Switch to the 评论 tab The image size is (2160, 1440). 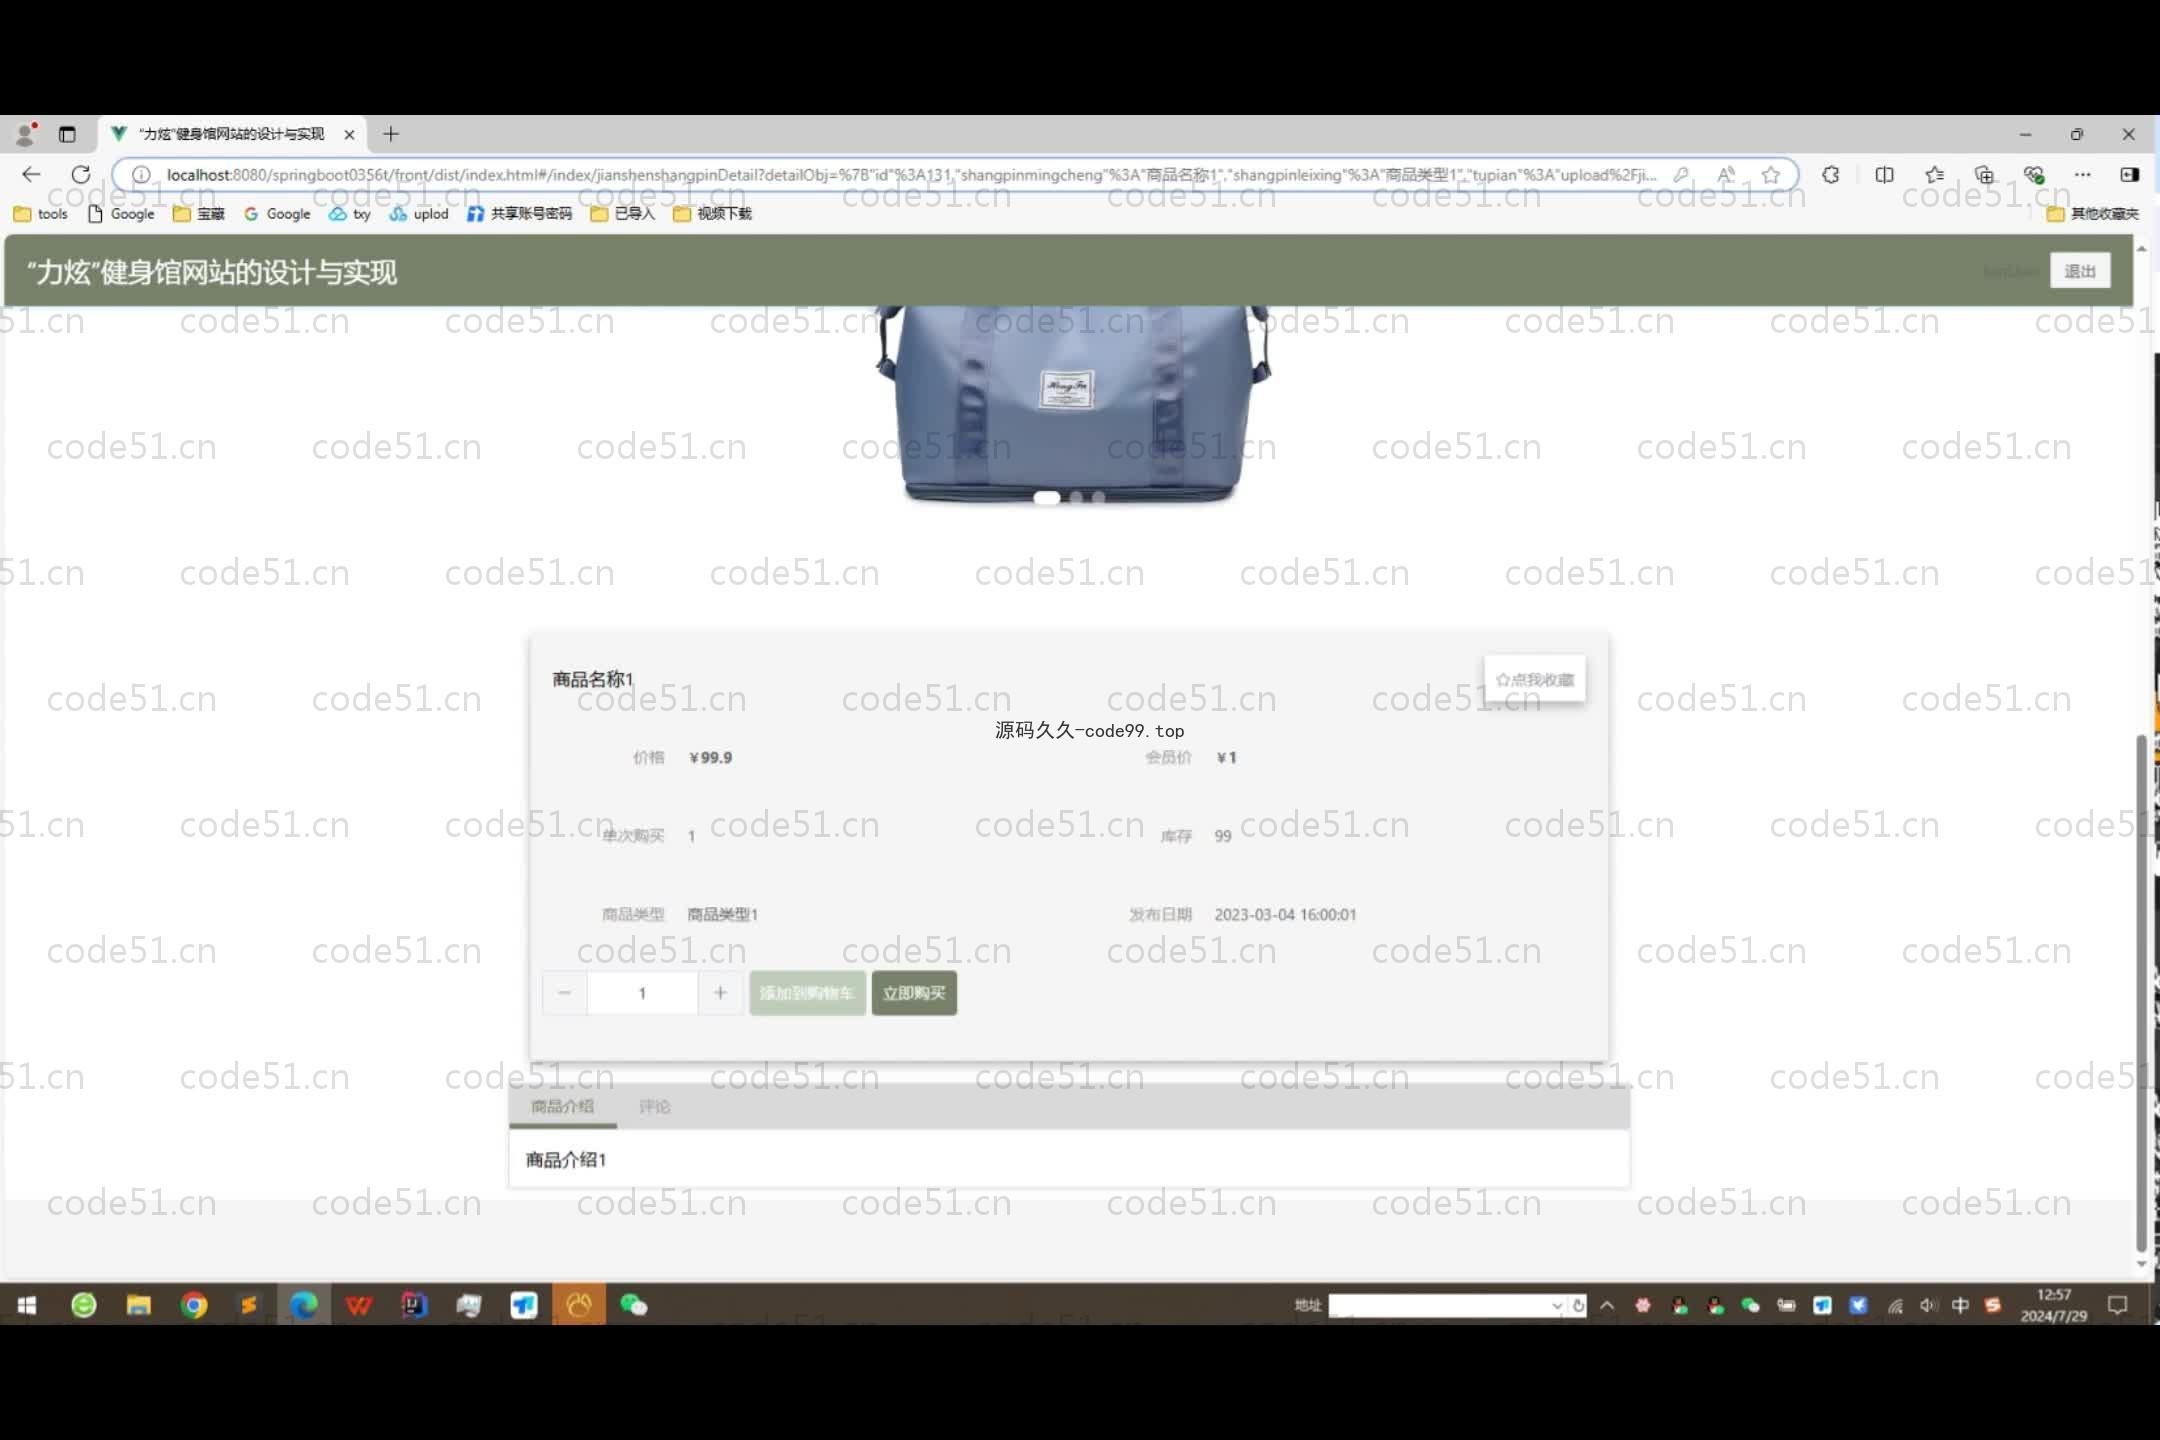click(x=655, y=1106)
